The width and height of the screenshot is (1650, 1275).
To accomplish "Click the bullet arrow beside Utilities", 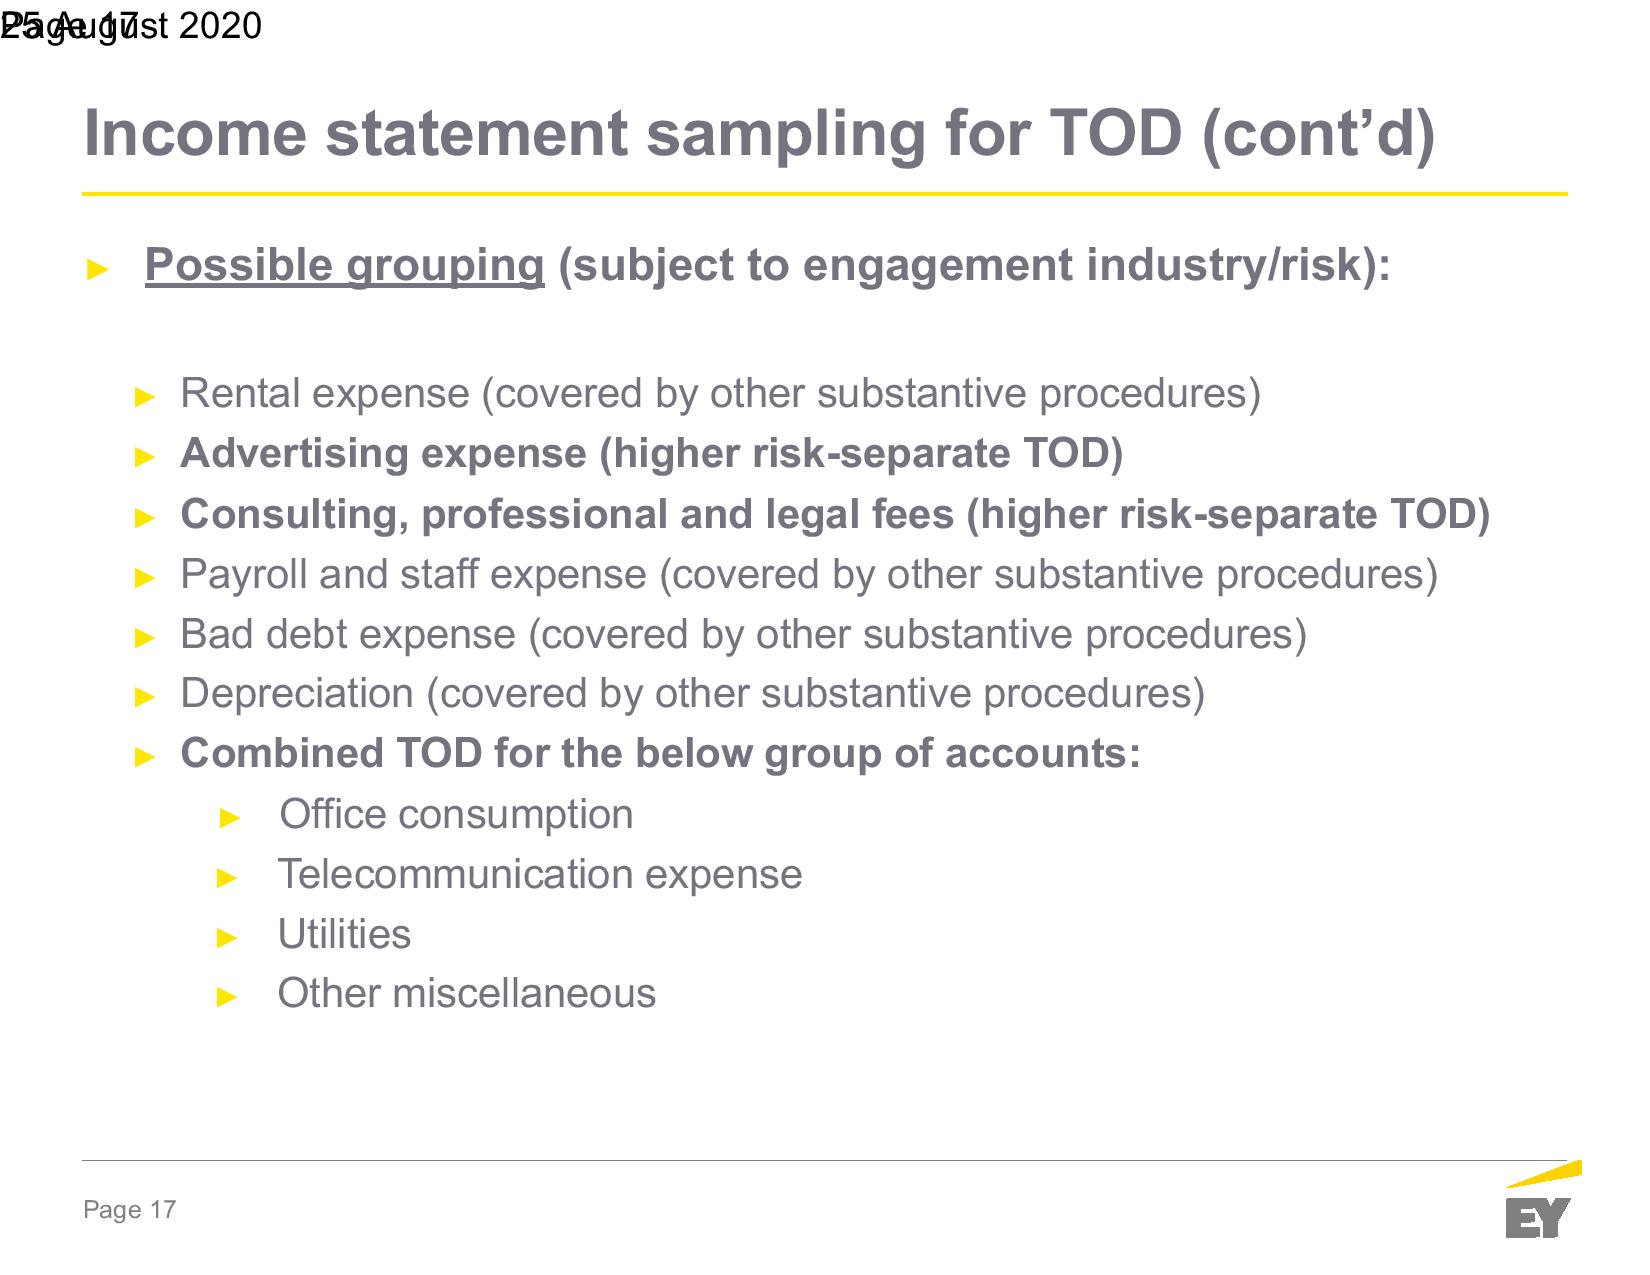I will pos(228,938).
